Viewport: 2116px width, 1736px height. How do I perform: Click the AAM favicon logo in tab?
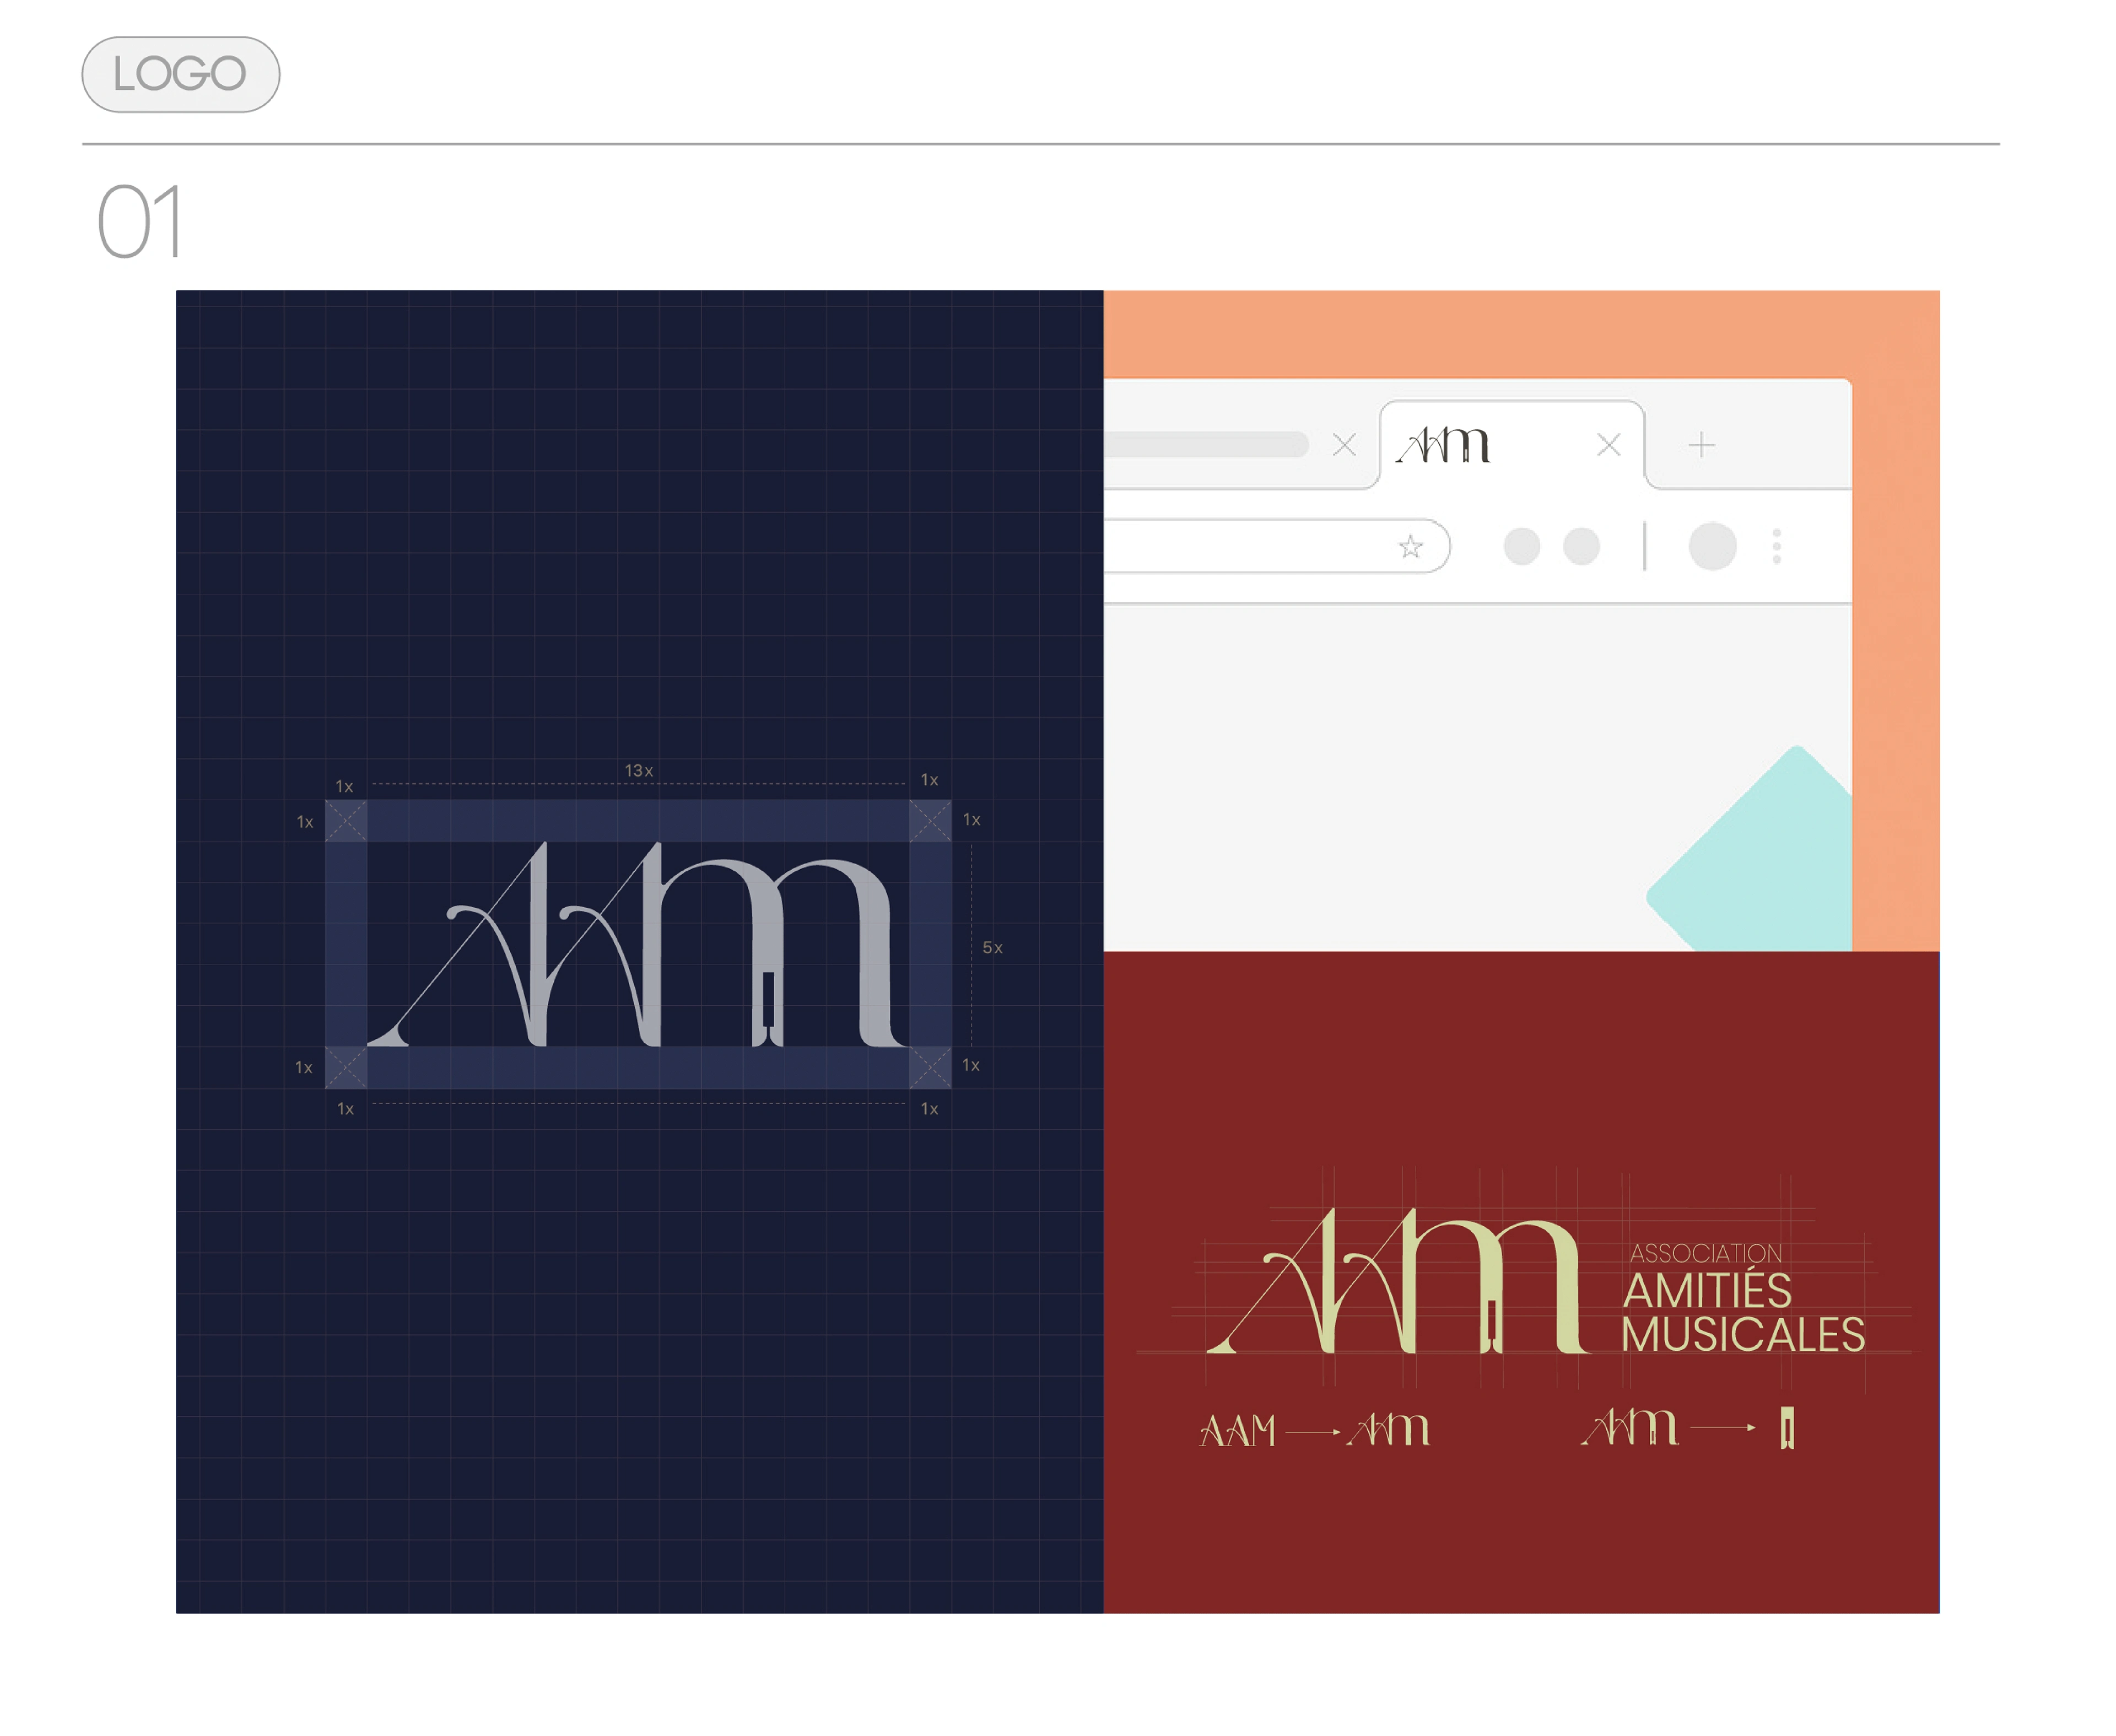click(x=1442, y=444)
